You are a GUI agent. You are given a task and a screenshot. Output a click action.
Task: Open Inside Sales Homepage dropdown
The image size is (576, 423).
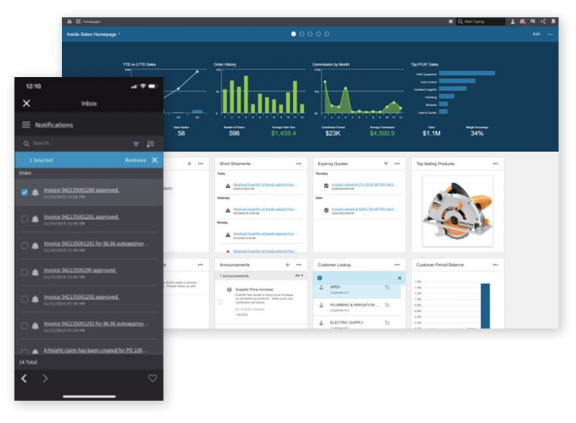93,34
